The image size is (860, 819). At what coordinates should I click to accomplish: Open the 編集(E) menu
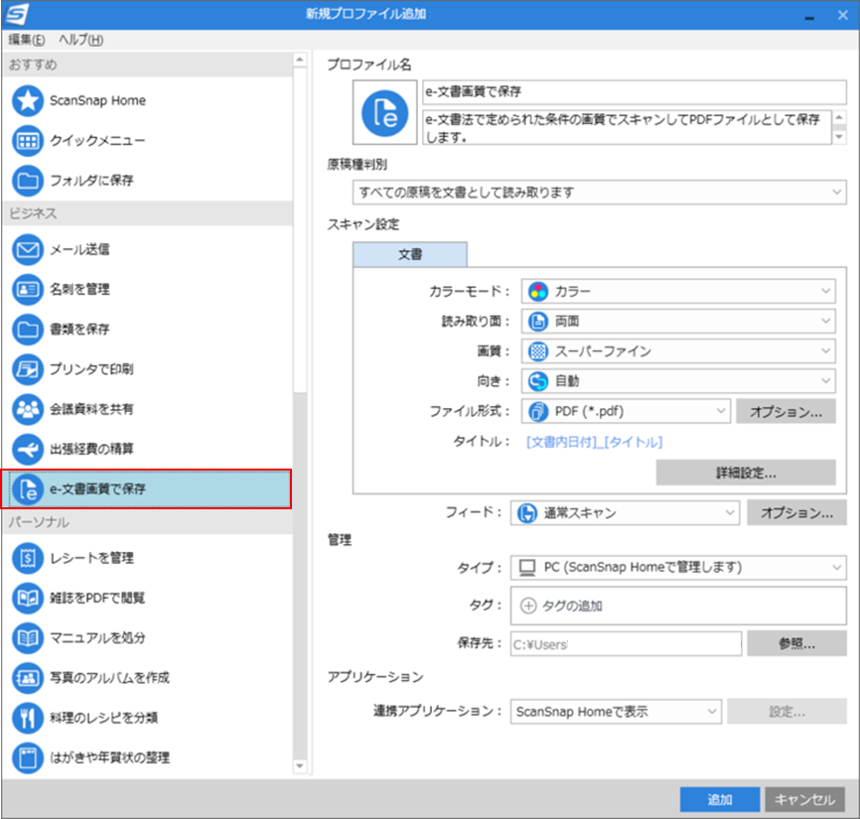[x=26, y=40]
